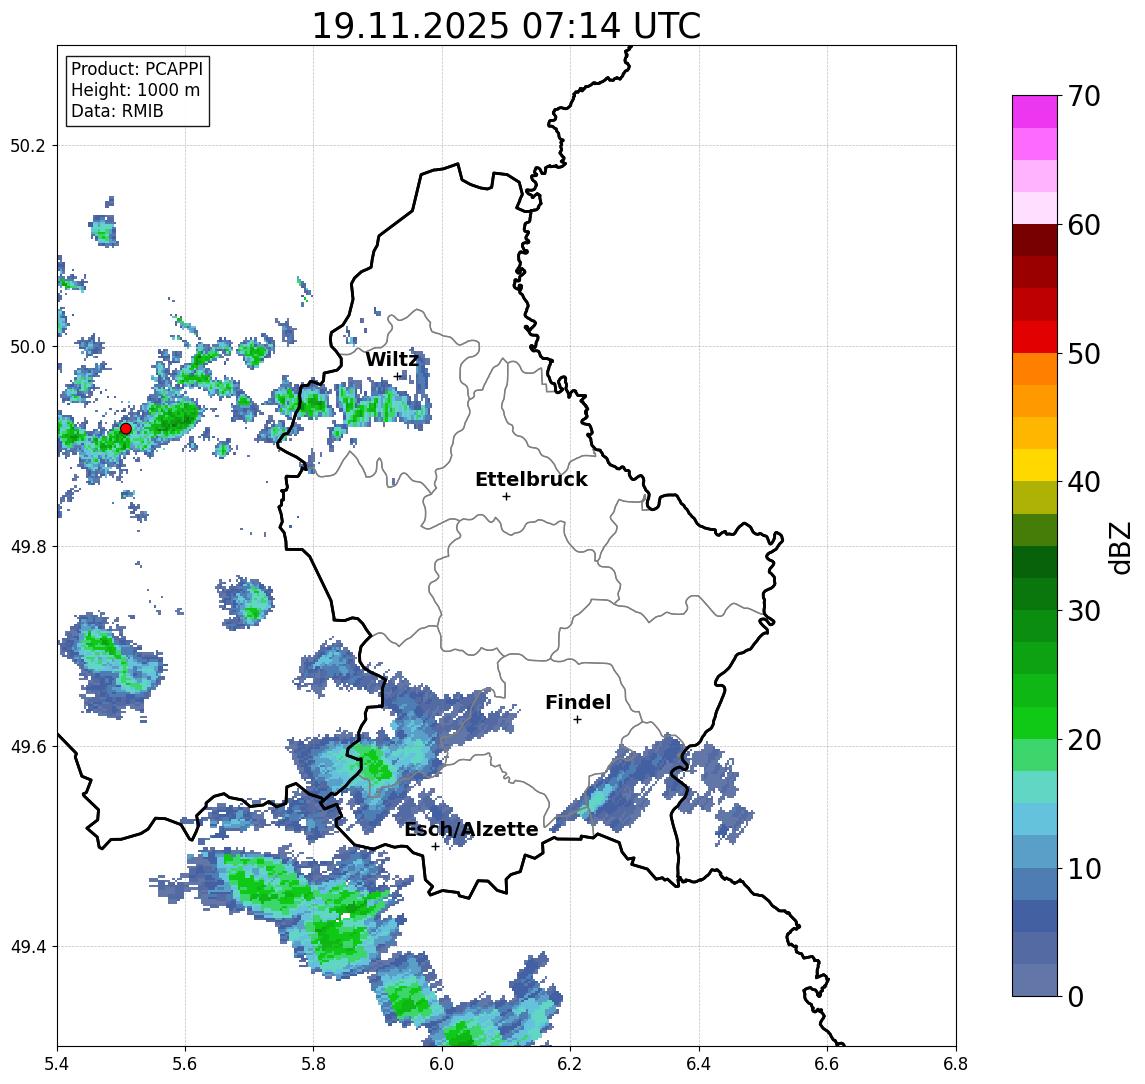Click the Esch/Alzette city label

pyautogui.click(x=471, y=829)
